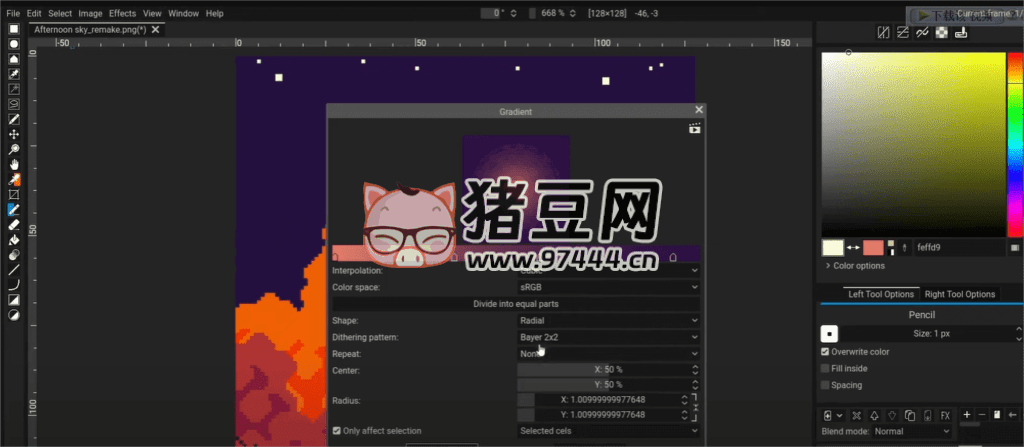Select the Move tool

[14, 134]
